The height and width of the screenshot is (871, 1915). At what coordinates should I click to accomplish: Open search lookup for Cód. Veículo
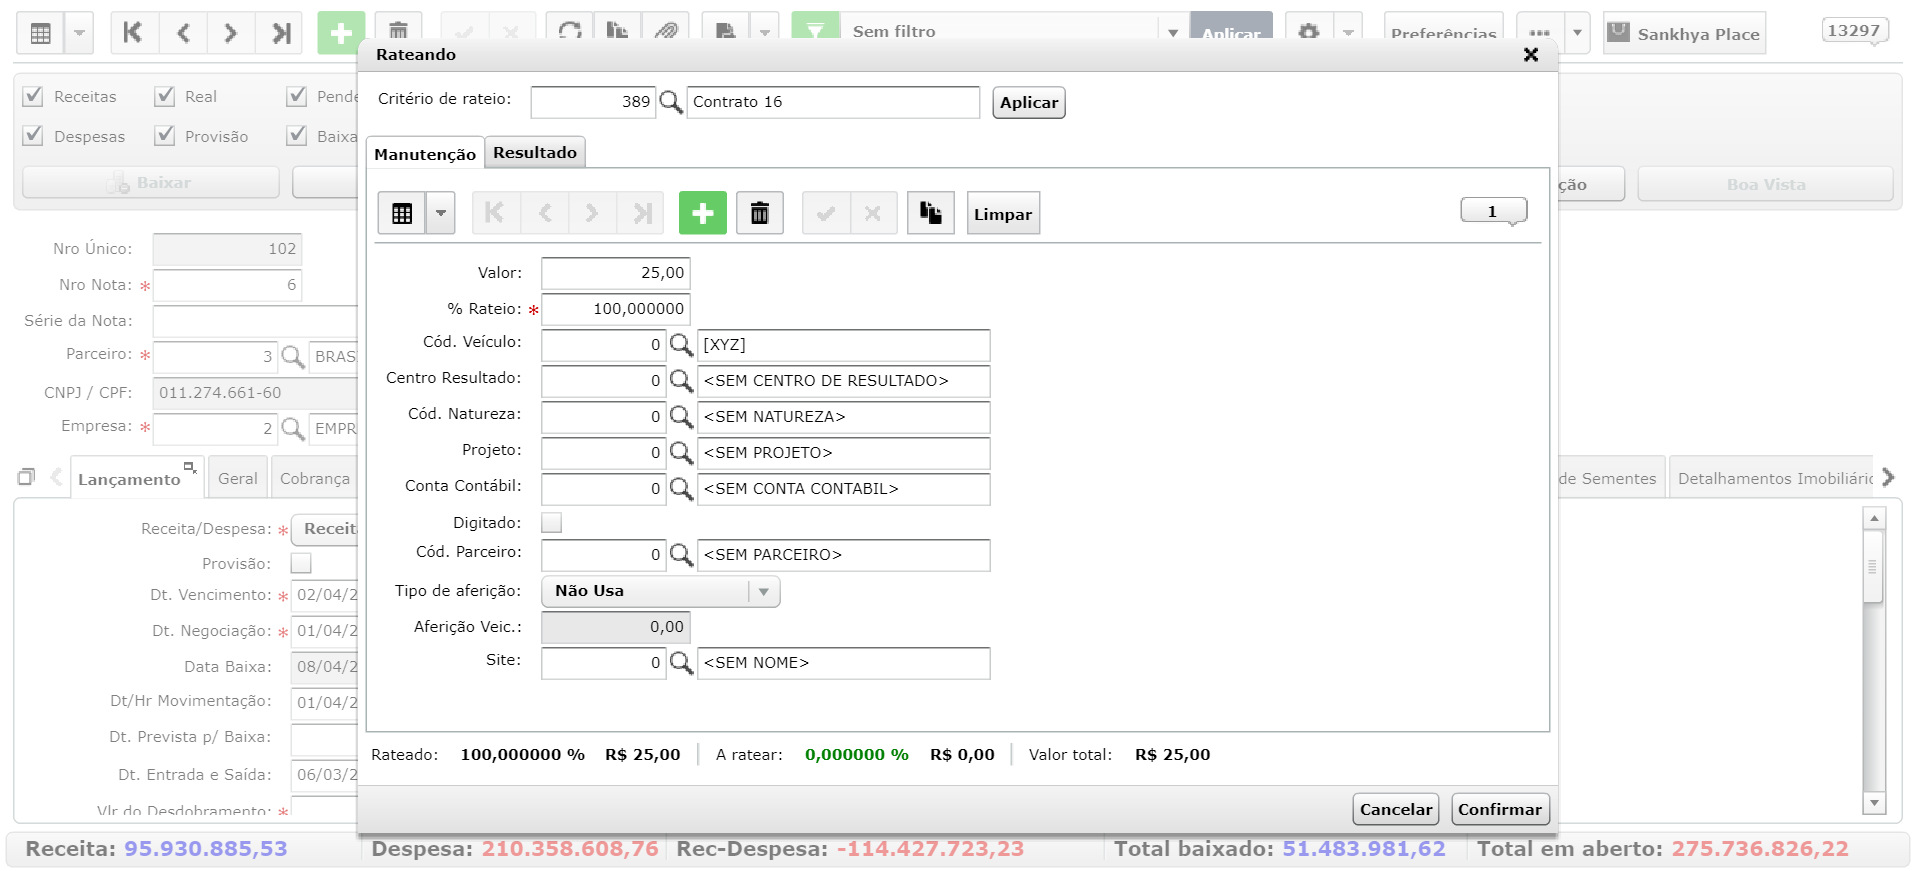pyautogui.click(x=681, y=345)
